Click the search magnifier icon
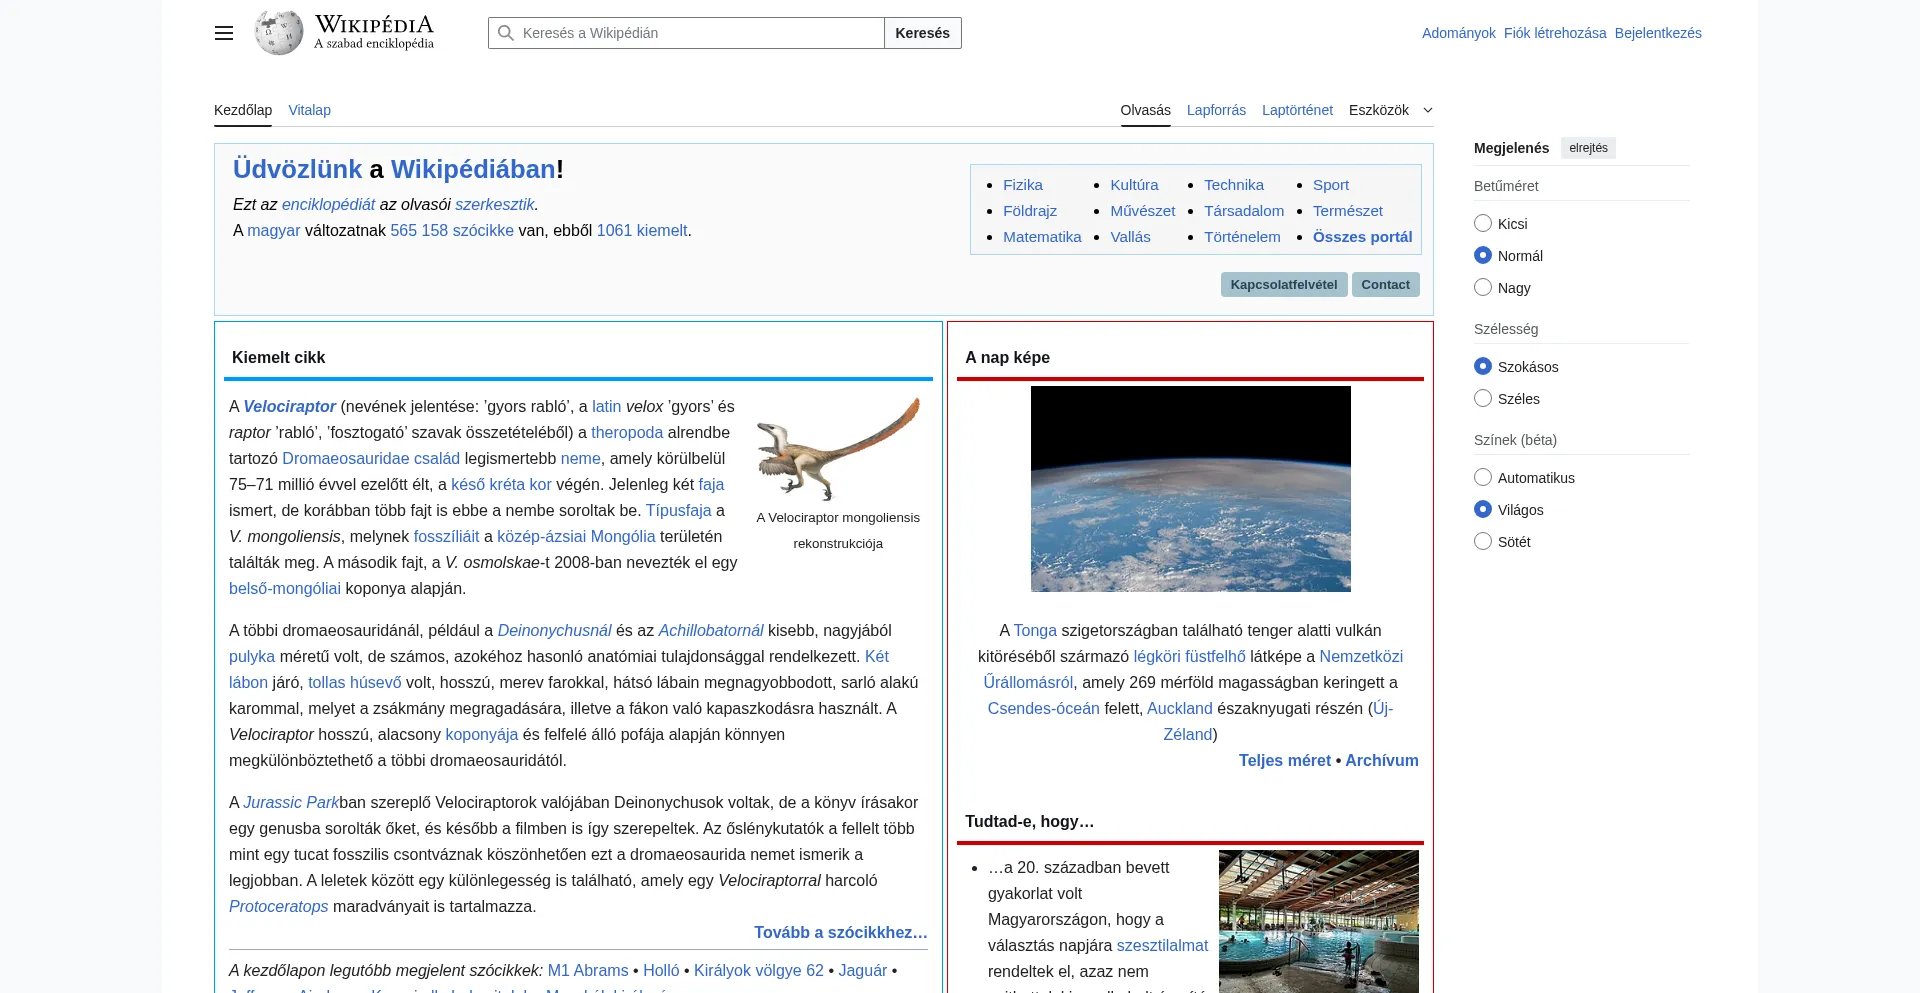Image resolution: width=1920 pixels, height=993 pixels. [x=506, y=33]
